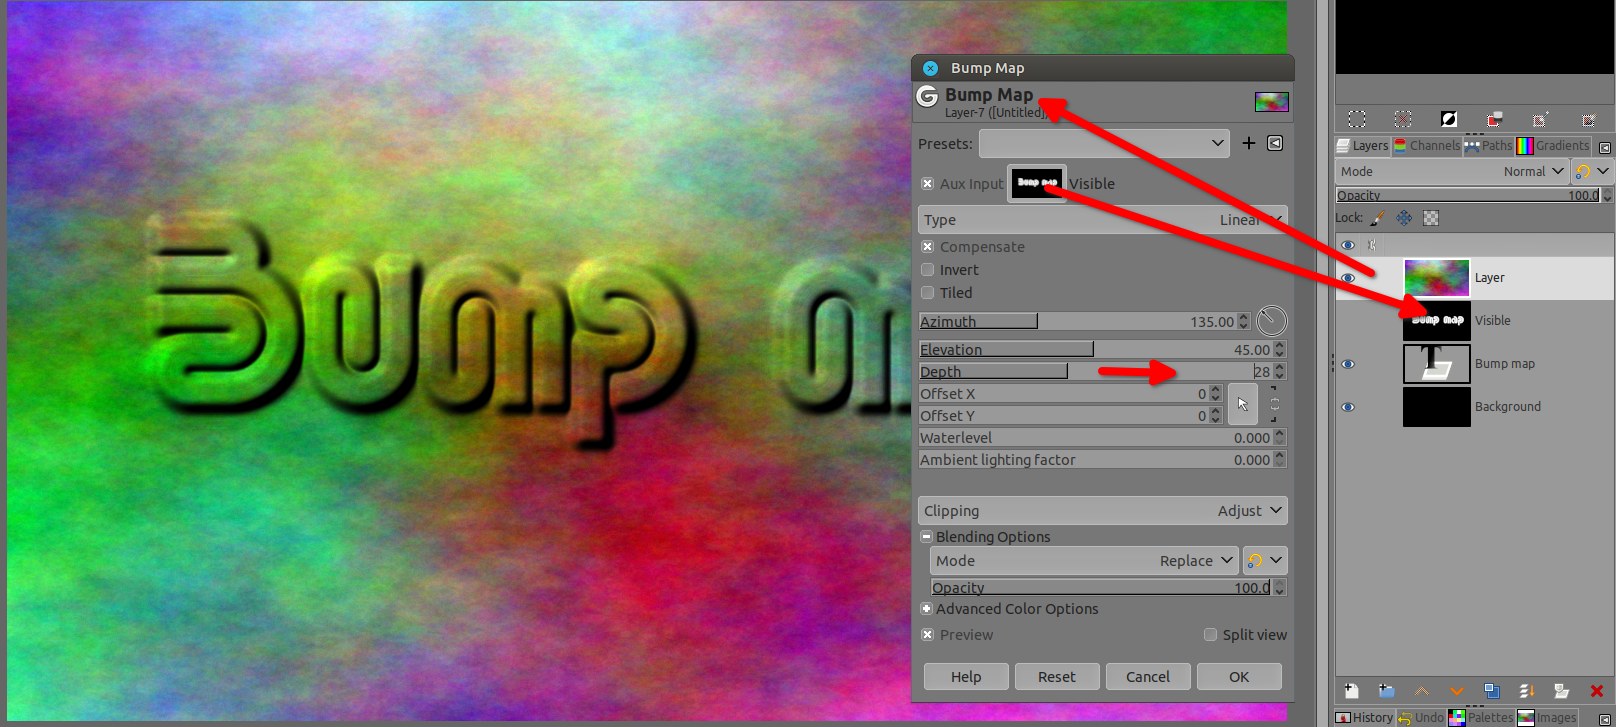
Task: Confirm Bump Map with OK
Action: point(1239,677)
